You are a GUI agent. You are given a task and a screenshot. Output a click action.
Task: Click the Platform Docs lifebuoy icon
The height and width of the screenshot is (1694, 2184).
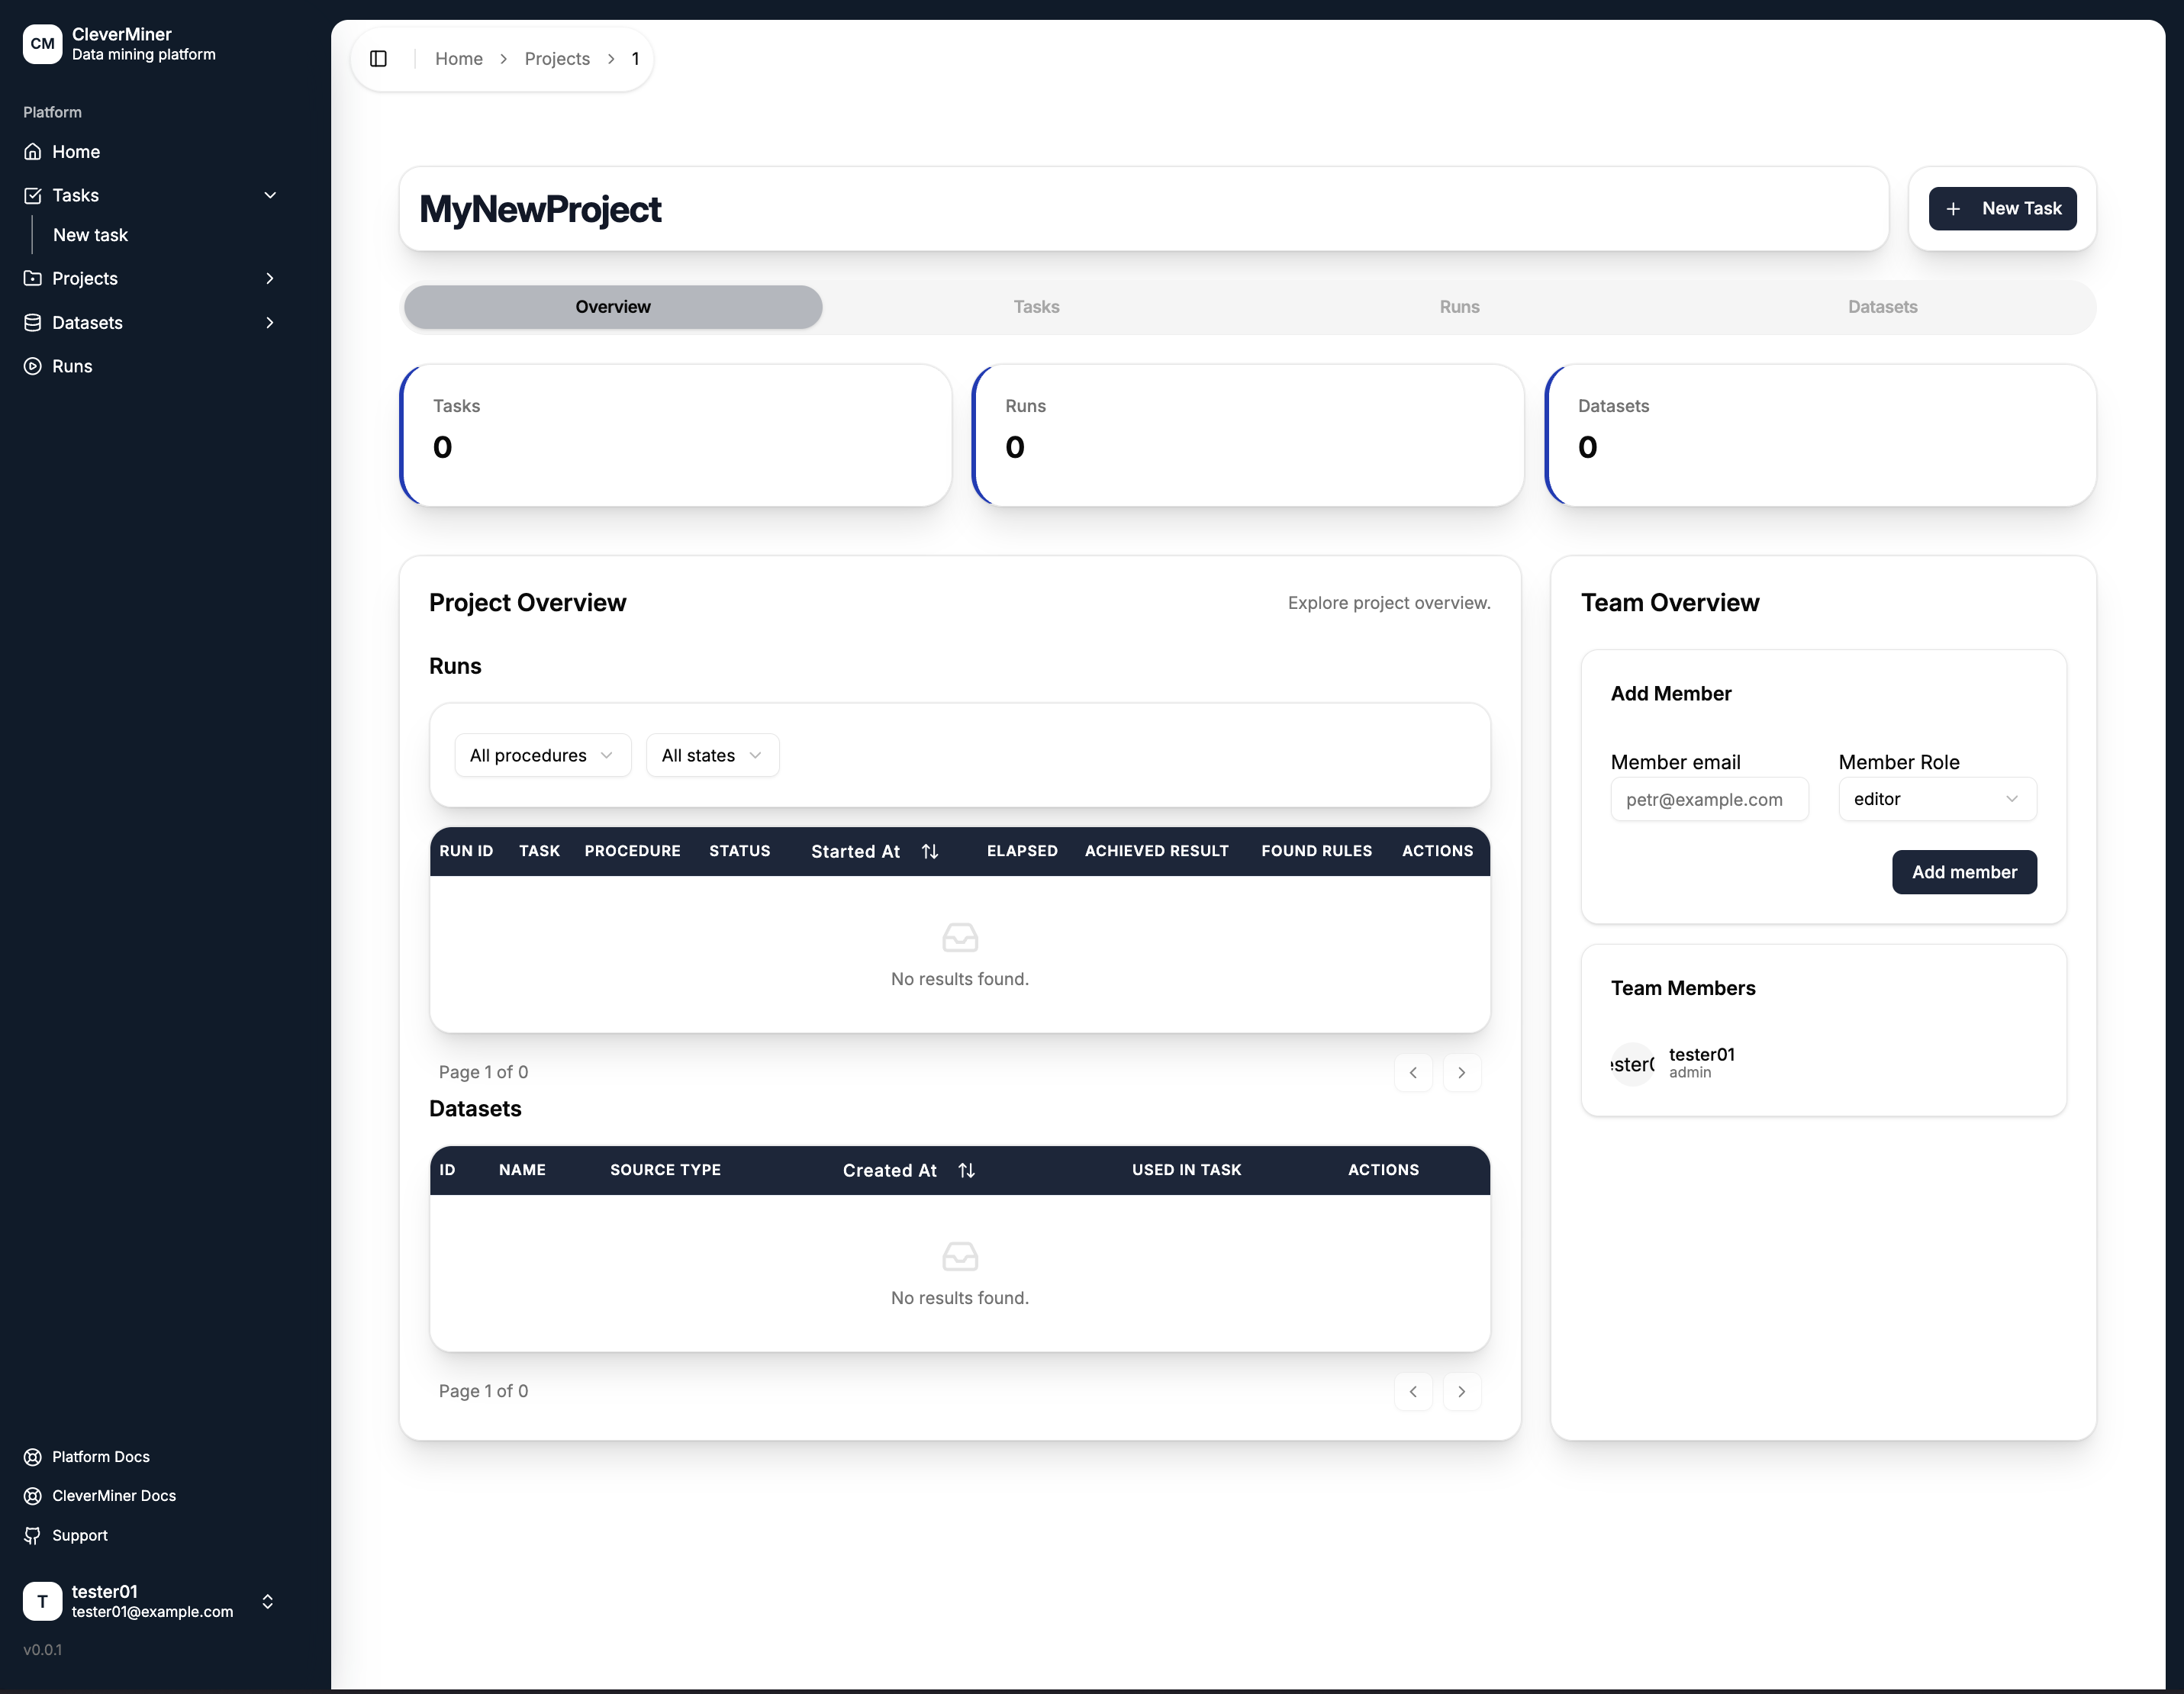coord(33,1457)
